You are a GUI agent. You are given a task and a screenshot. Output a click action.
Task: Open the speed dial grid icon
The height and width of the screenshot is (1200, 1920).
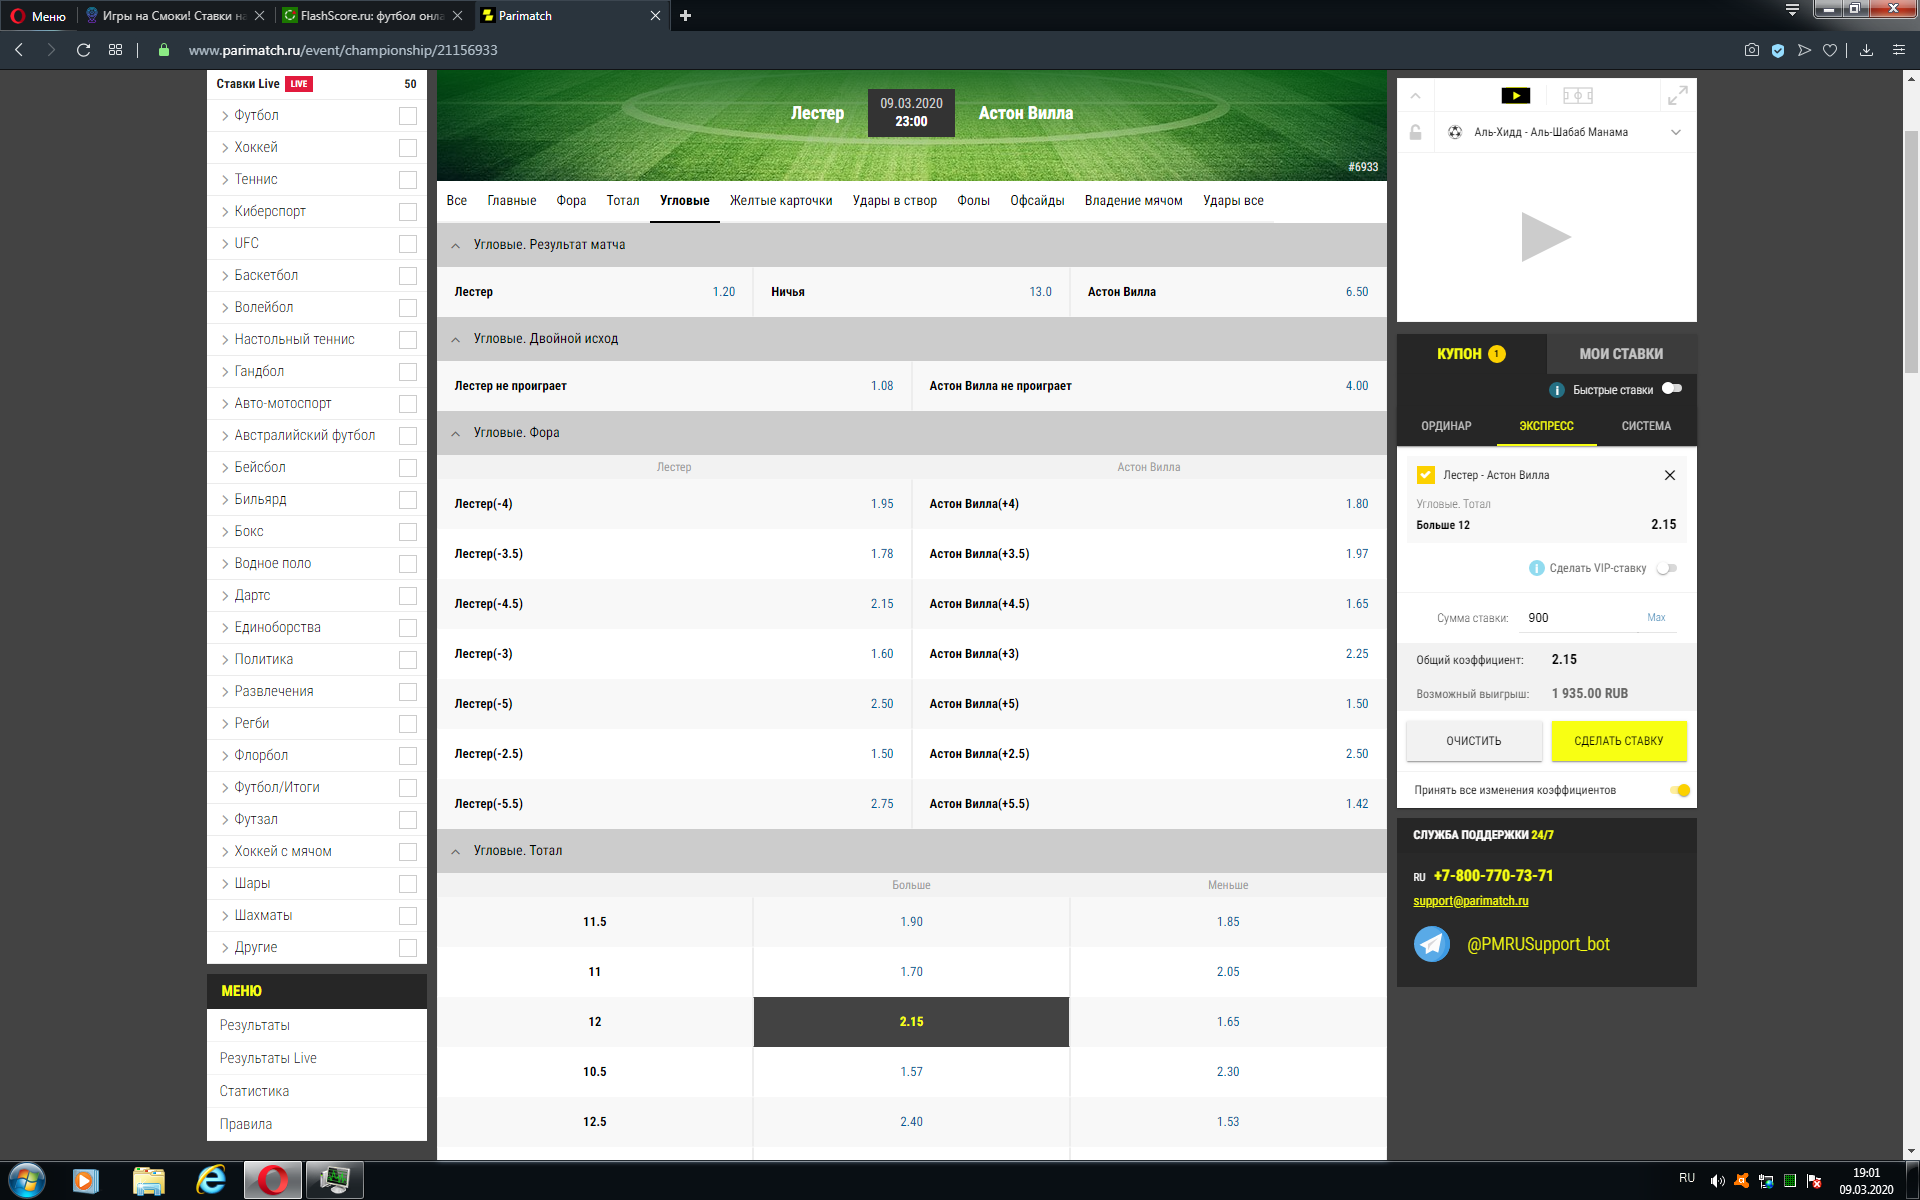115,50
